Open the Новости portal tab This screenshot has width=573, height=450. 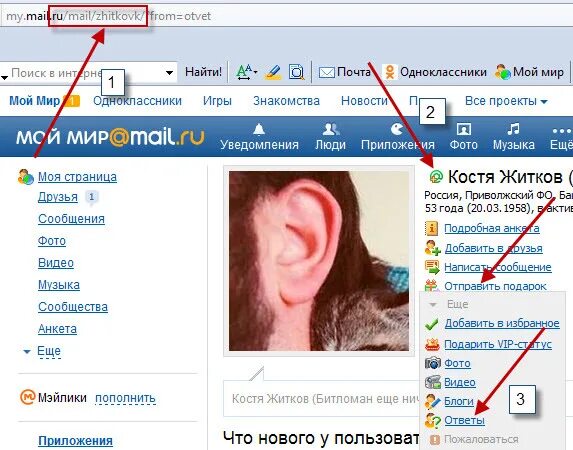[364, 101]
